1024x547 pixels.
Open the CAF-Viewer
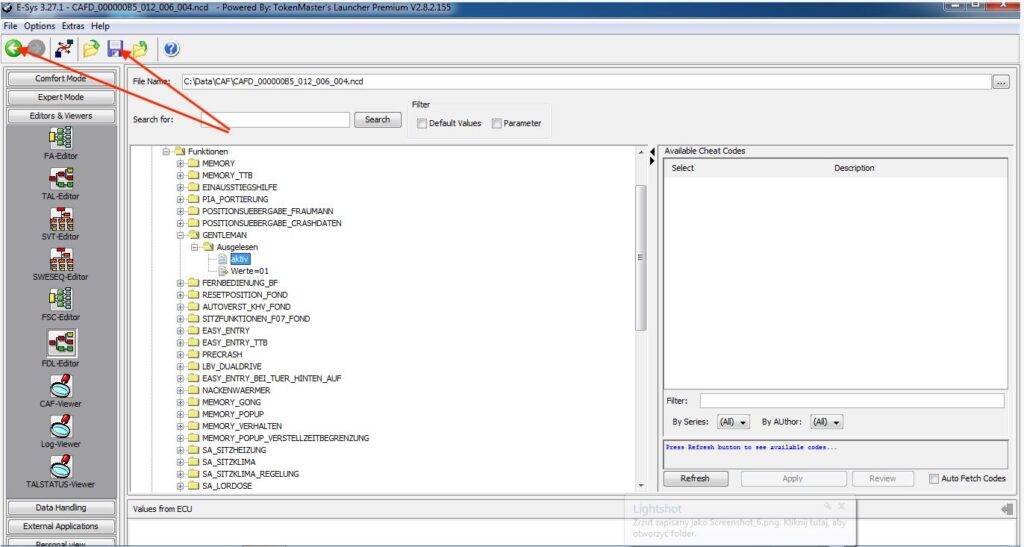point(61,386)
